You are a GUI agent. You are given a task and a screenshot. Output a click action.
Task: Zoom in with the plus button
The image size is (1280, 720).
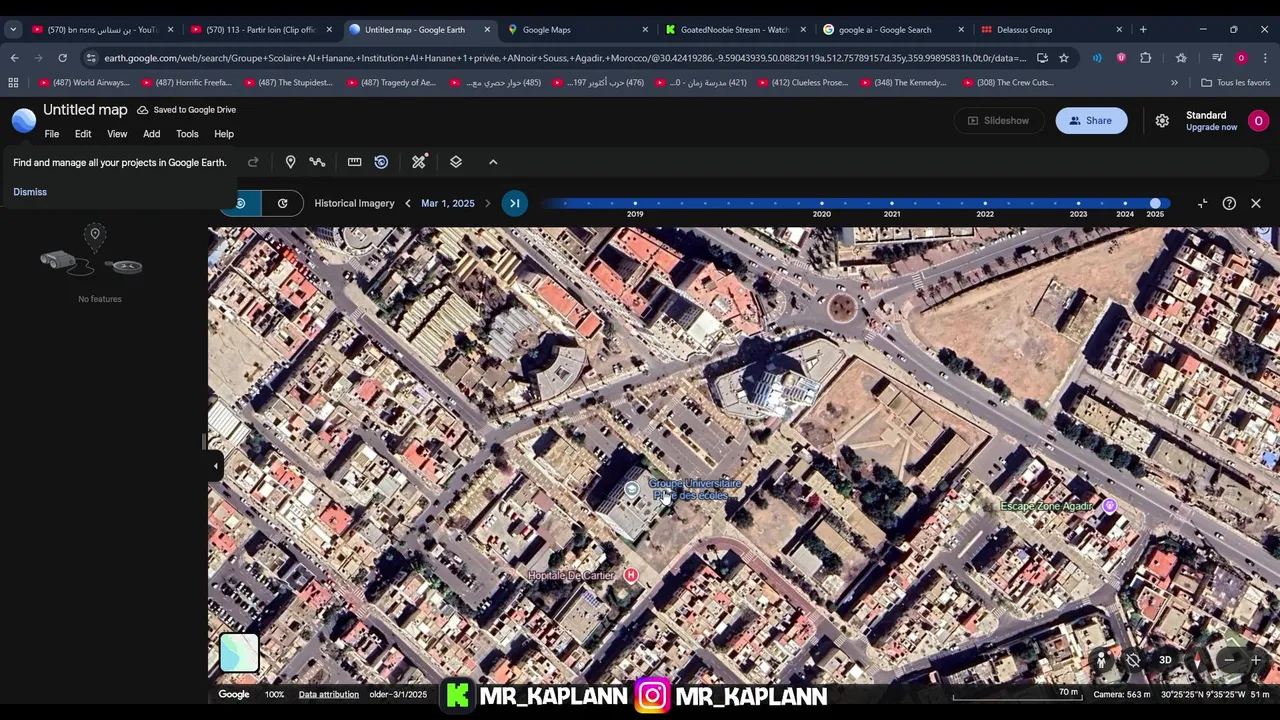click(1256, 660)
